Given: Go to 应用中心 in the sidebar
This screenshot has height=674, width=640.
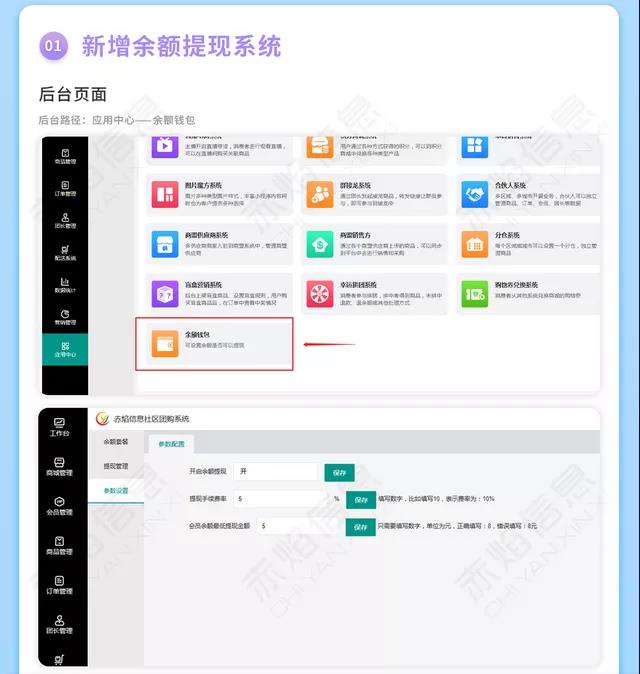Looking at the screenshot, I should click(x=64, y=349).
